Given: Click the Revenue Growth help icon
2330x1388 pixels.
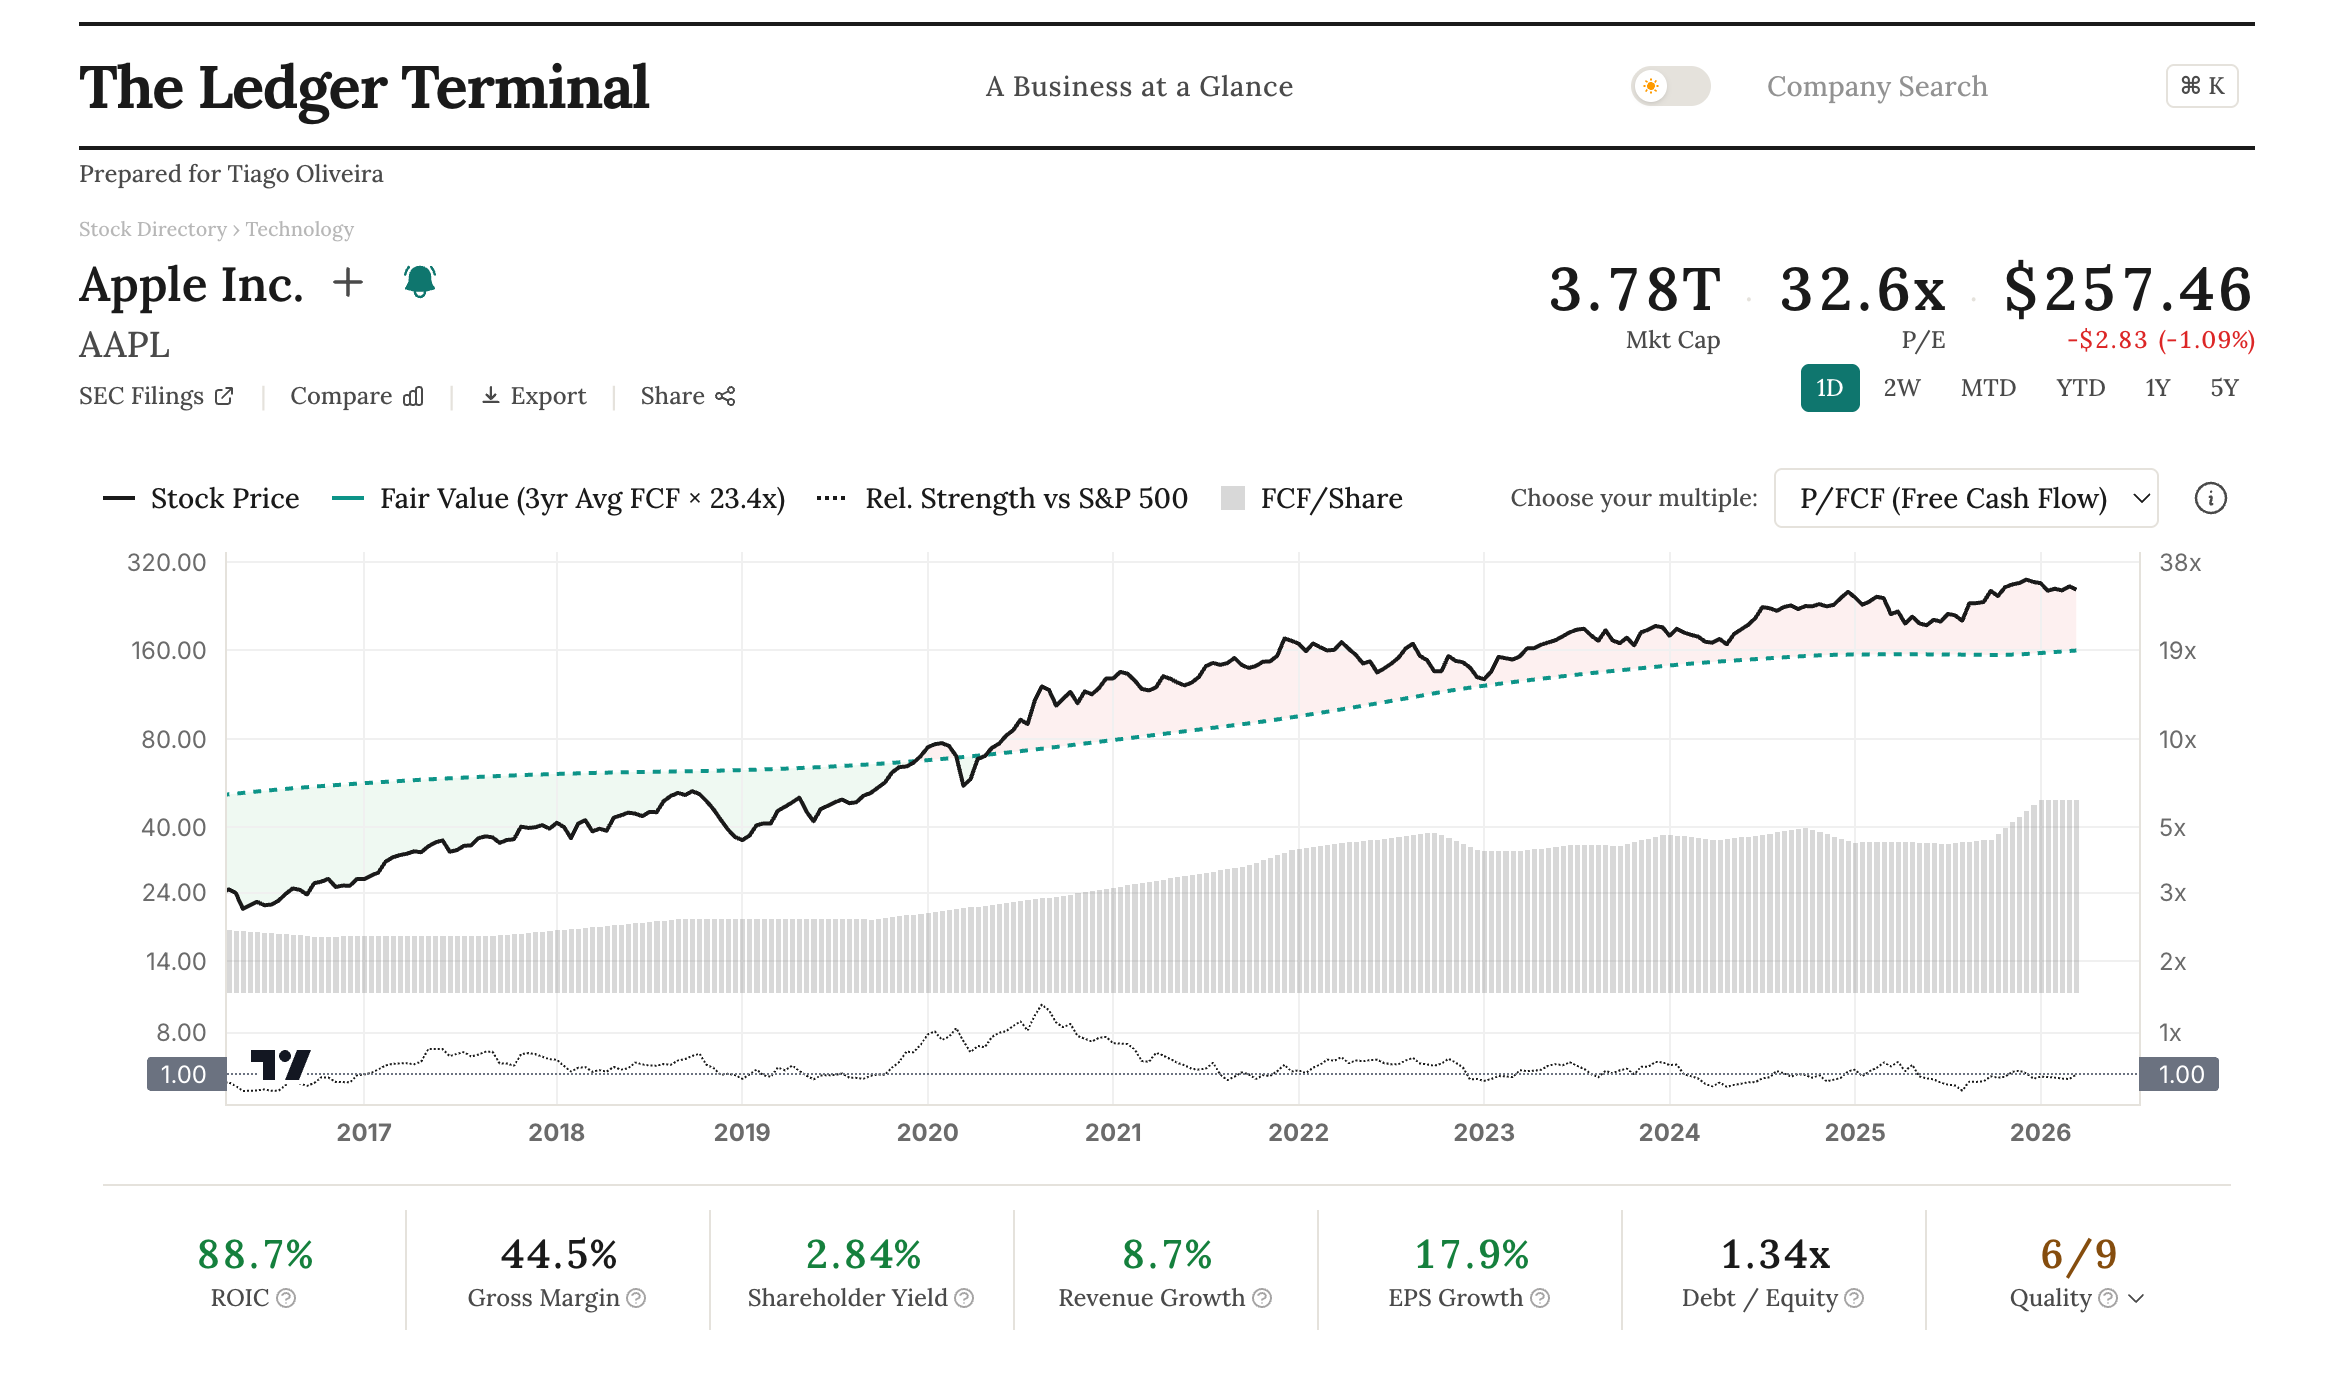Looking at the screenshot, I should click(x=1262, y=1298).
